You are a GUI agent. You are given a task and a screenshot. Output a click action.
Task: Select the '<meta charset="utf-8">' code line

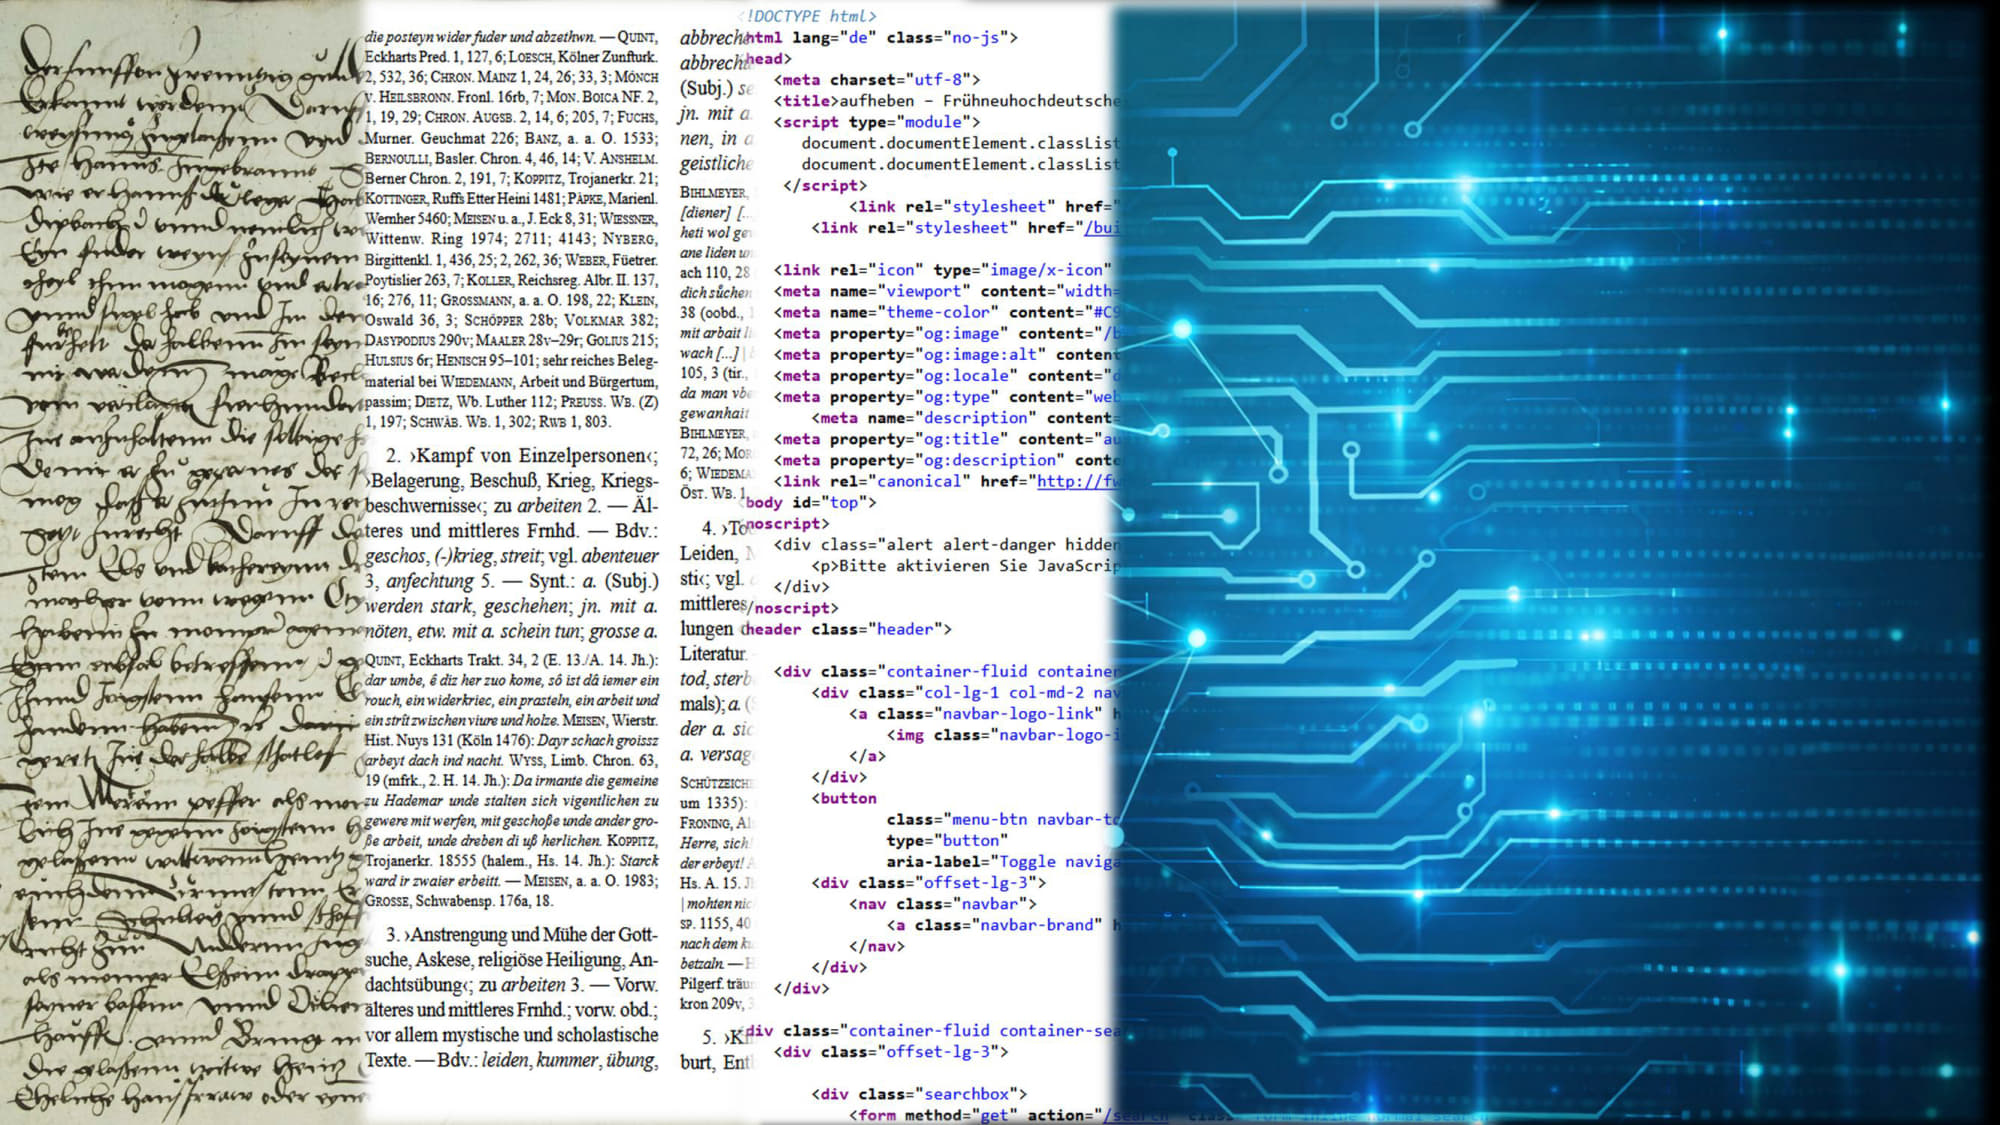[877, 79]
